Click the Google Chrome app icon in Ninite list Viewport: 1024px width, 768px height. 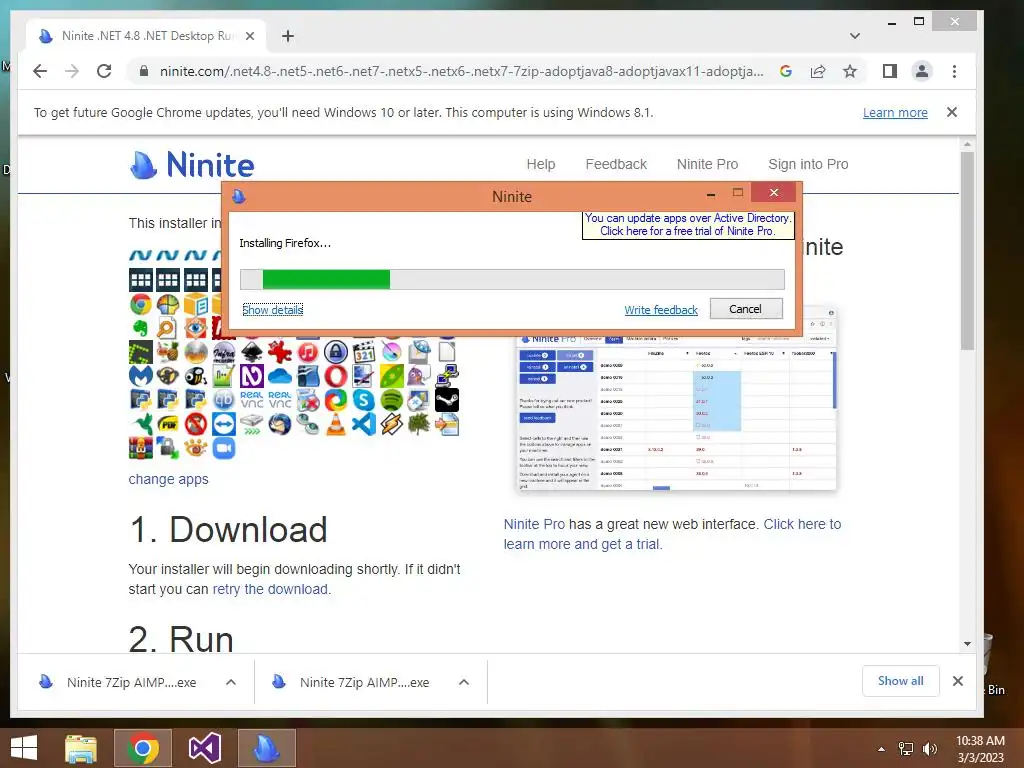(141, 304)
